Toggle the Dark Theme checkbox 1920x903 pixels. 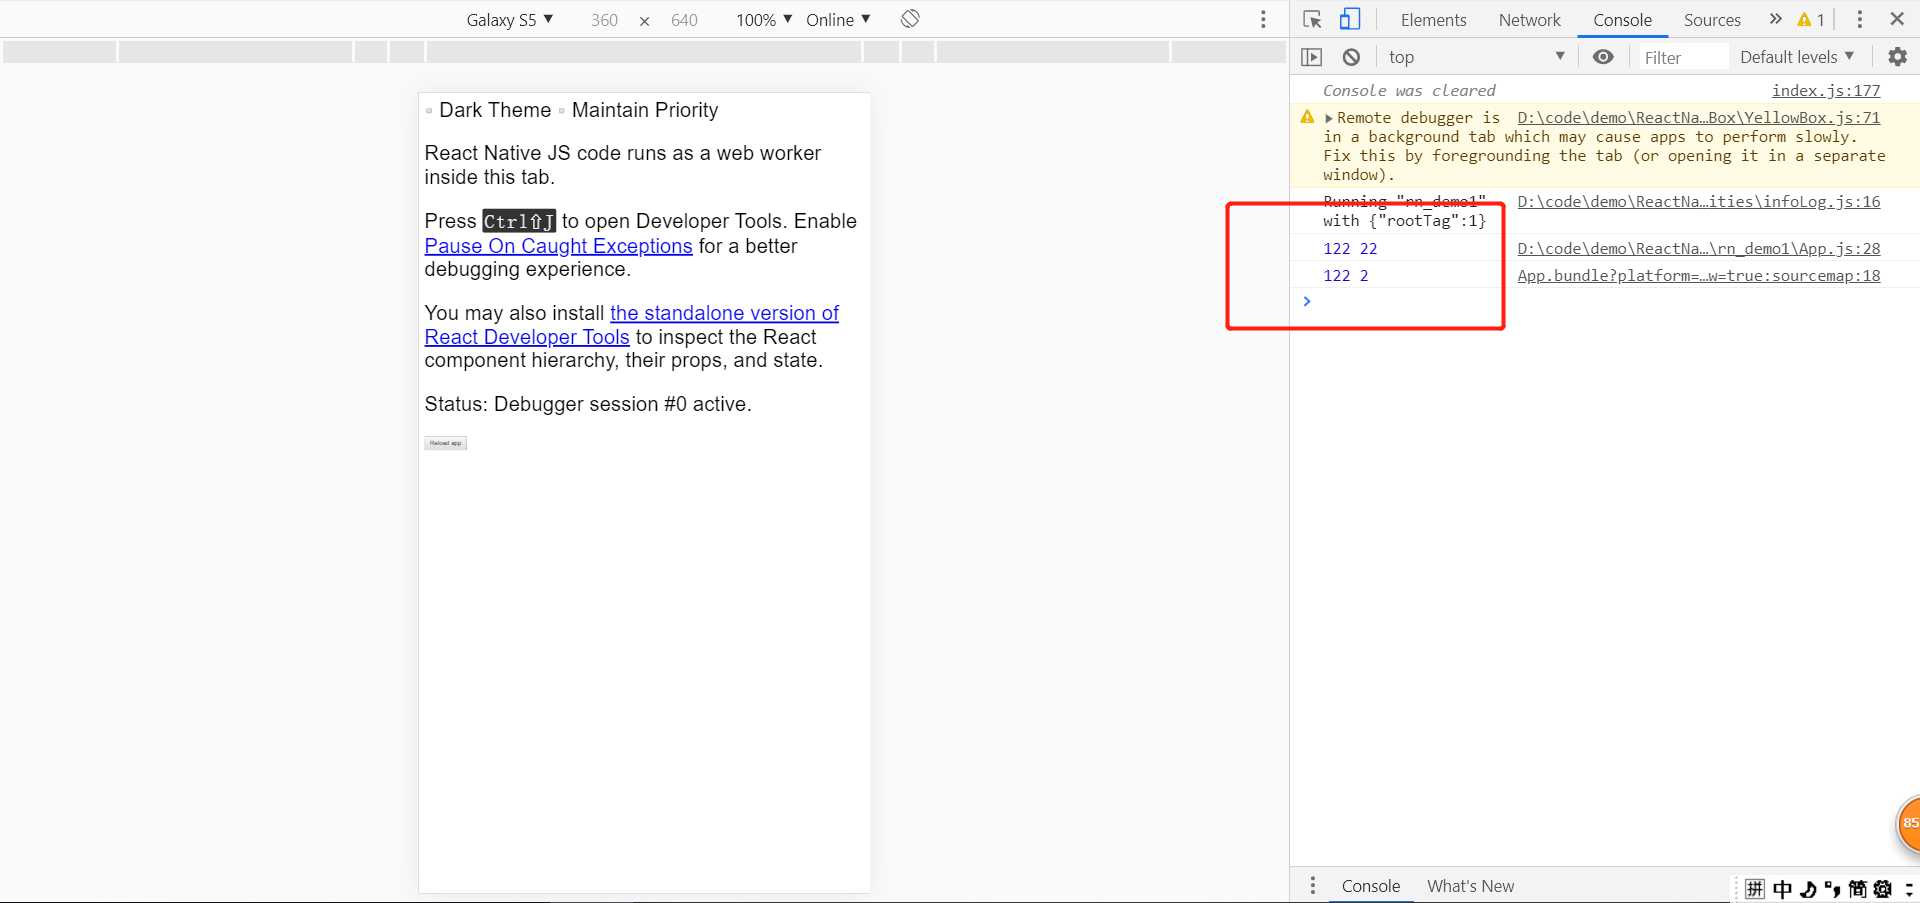click(429, 111)
